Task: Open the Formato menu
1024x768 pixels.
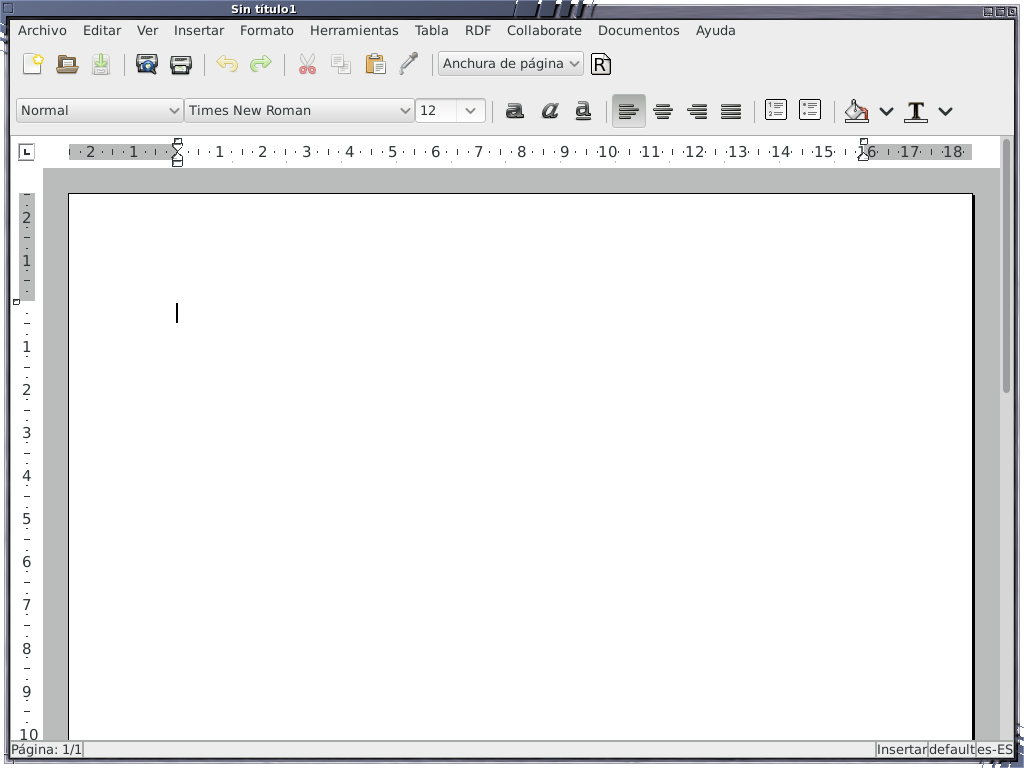Action: coord(267,31)
